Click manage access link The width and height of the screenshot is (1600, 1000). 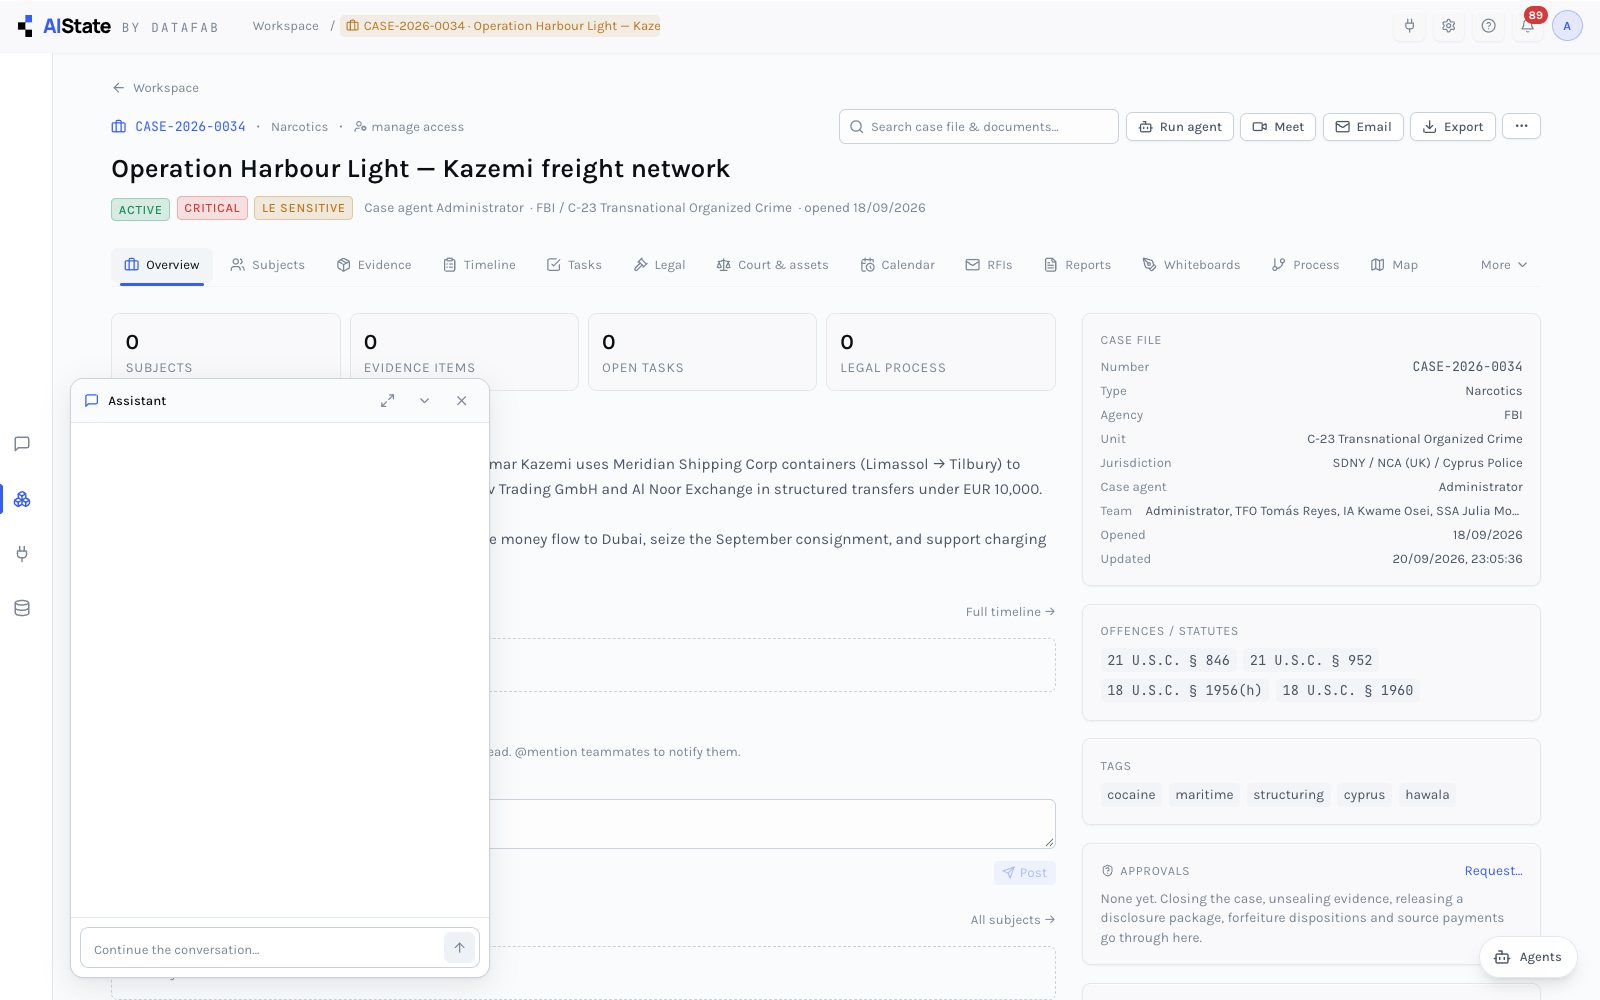click(409, 127)
